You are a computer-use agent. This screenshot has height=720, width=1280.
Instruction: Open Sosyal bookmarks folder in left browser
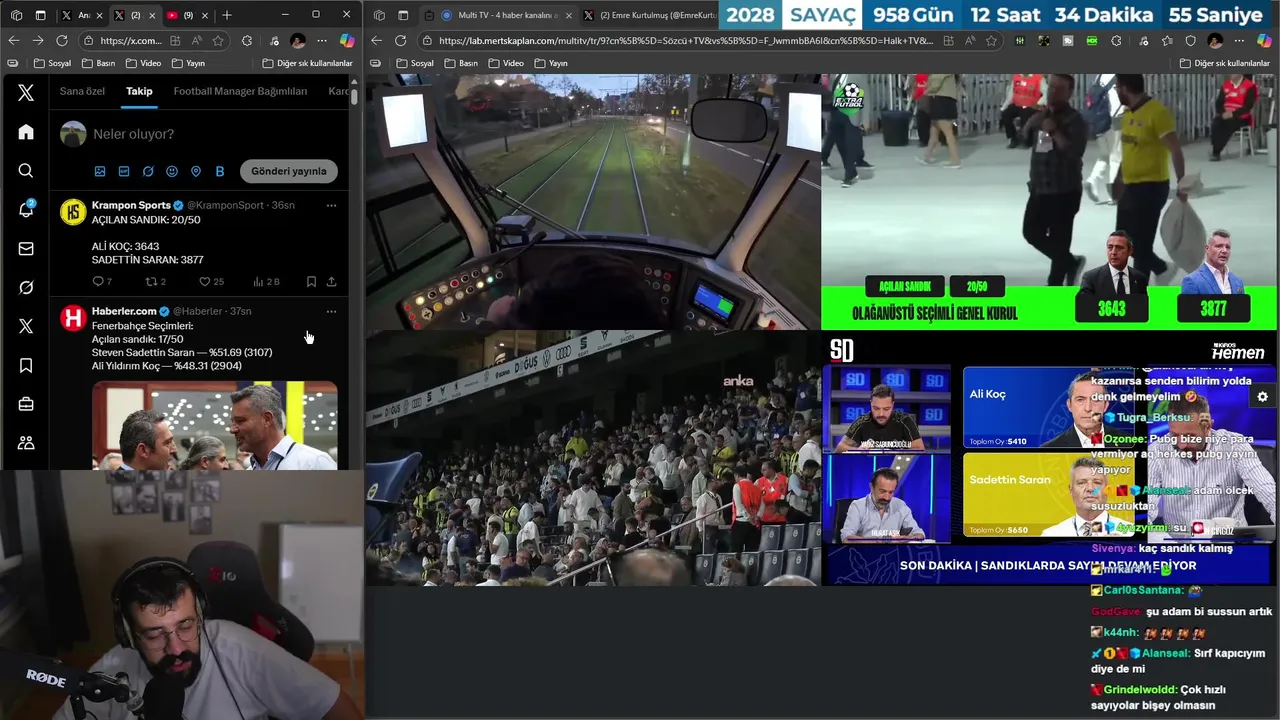(52, 63)
